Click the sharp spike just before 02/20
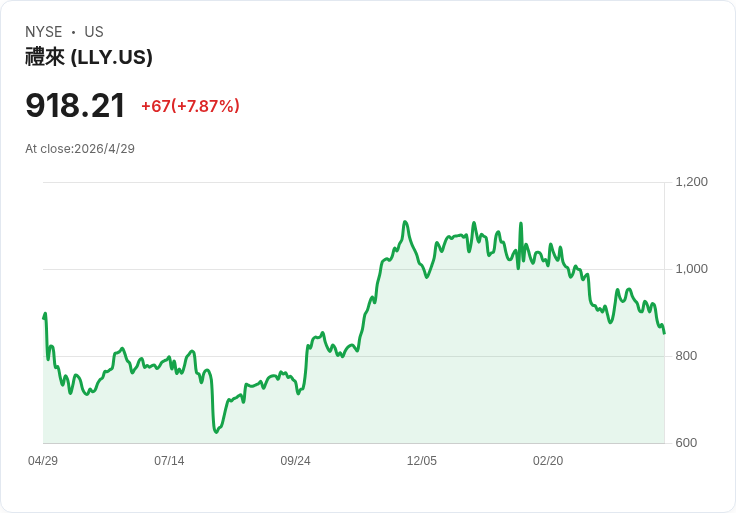Viewport: 736px width, 513px height. (x=521, y=223)
